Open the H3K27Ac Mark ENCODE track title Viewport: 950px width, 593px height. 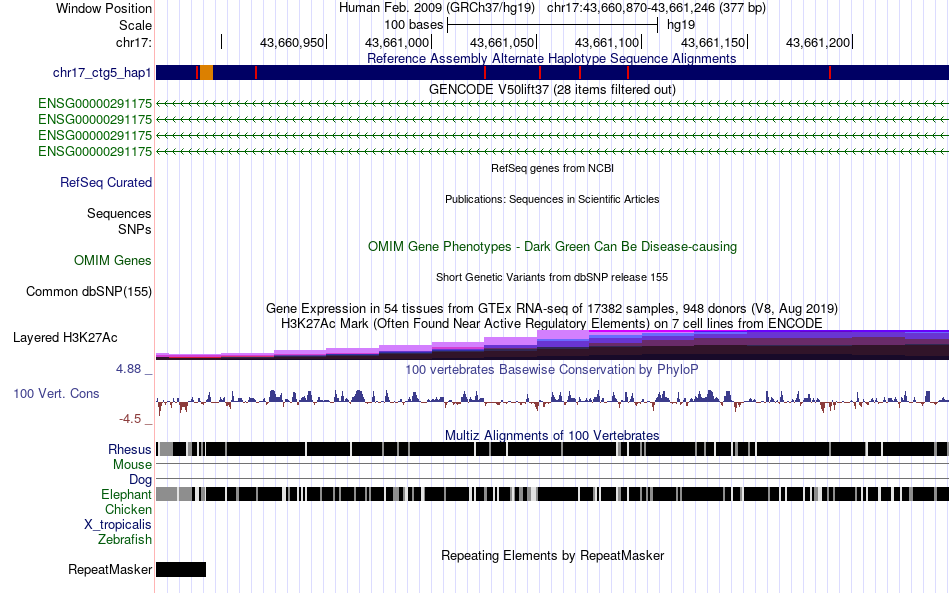click(552, 323)
